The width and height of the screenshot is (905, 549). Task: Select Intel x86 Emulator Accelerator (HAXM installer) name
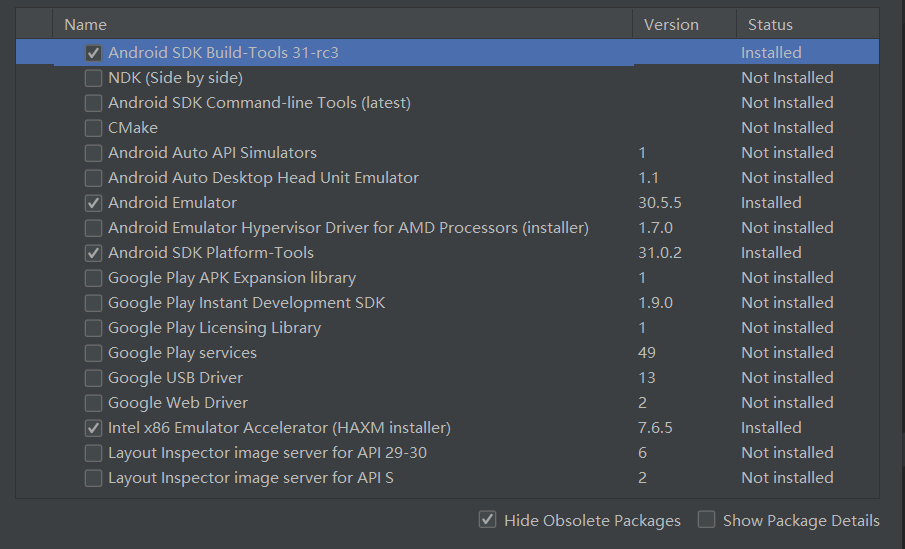[x=279, y=428]
